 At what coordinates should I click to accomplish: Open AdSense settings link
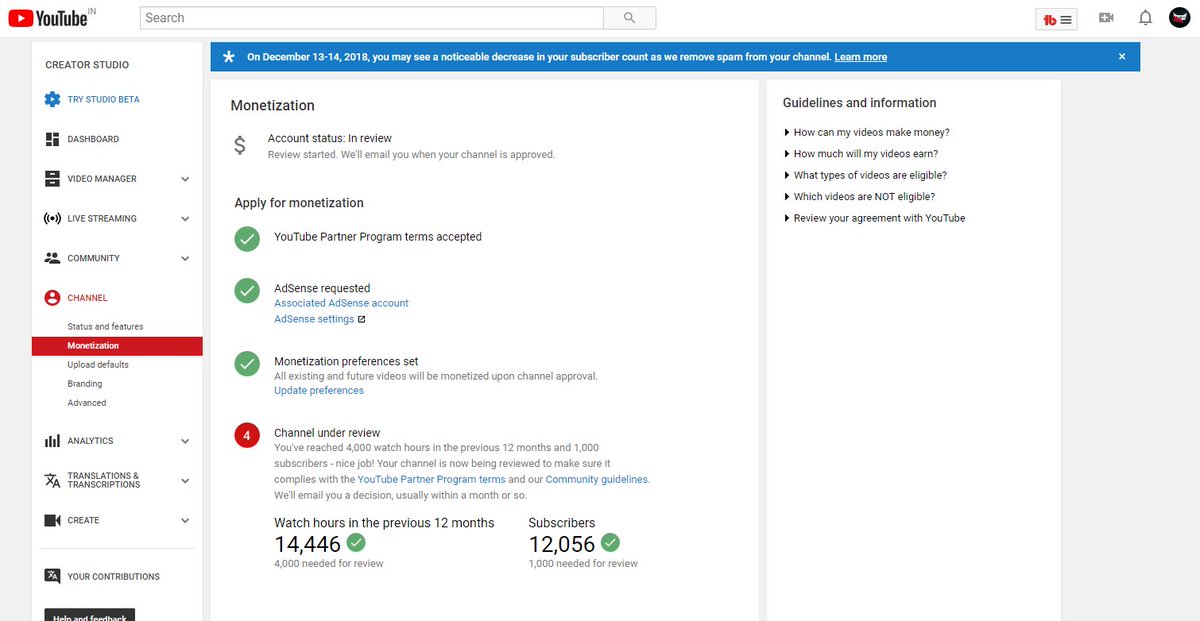314,320
